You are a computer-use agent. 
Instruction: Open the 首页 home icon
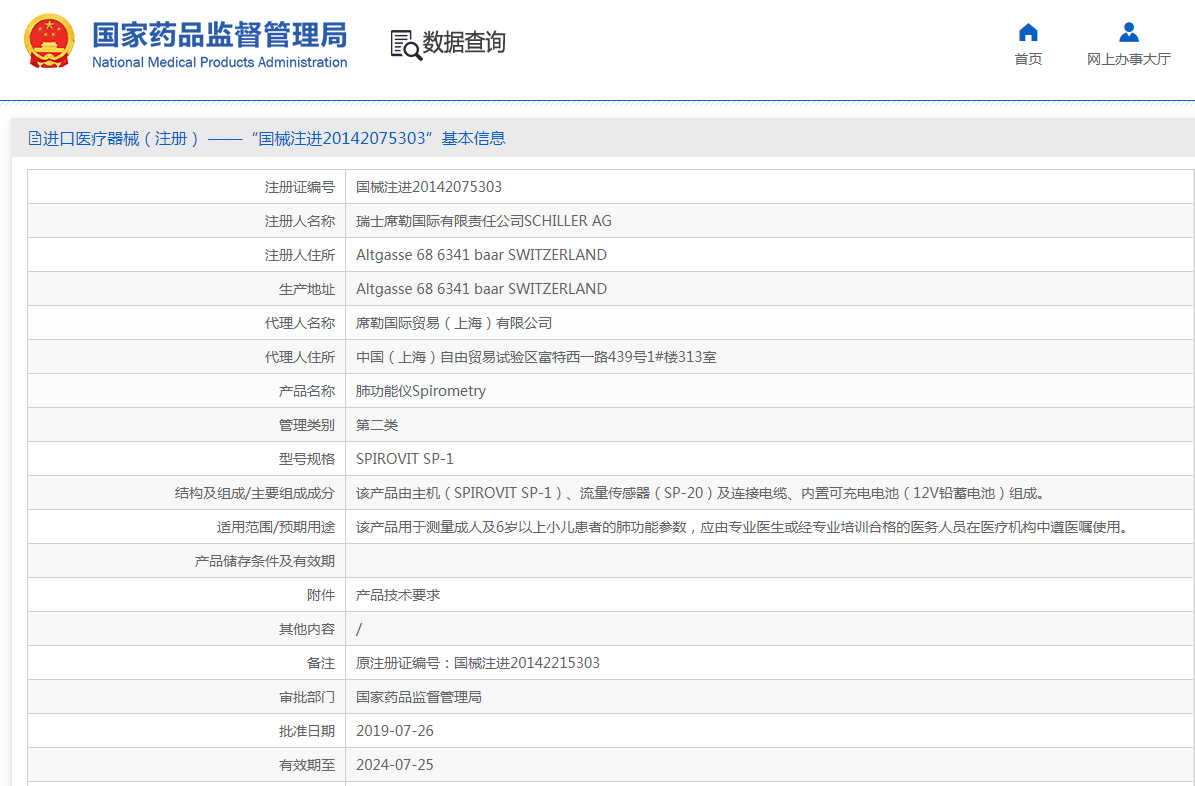(1028, 32)
